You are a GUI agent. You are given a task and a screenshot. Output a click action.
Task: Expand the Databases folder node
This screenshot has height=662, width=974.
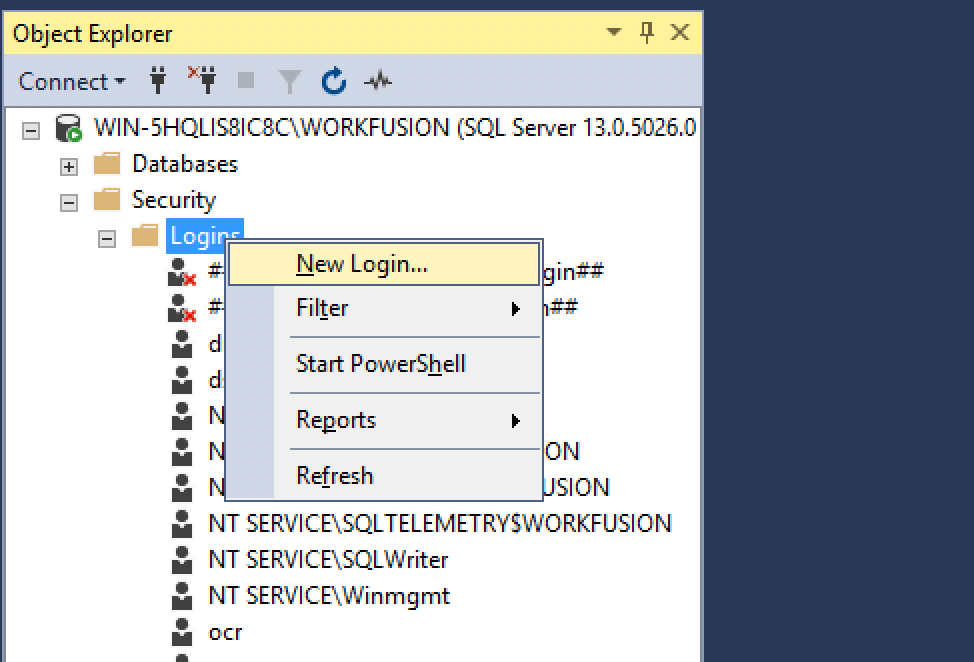coord(69,166)
